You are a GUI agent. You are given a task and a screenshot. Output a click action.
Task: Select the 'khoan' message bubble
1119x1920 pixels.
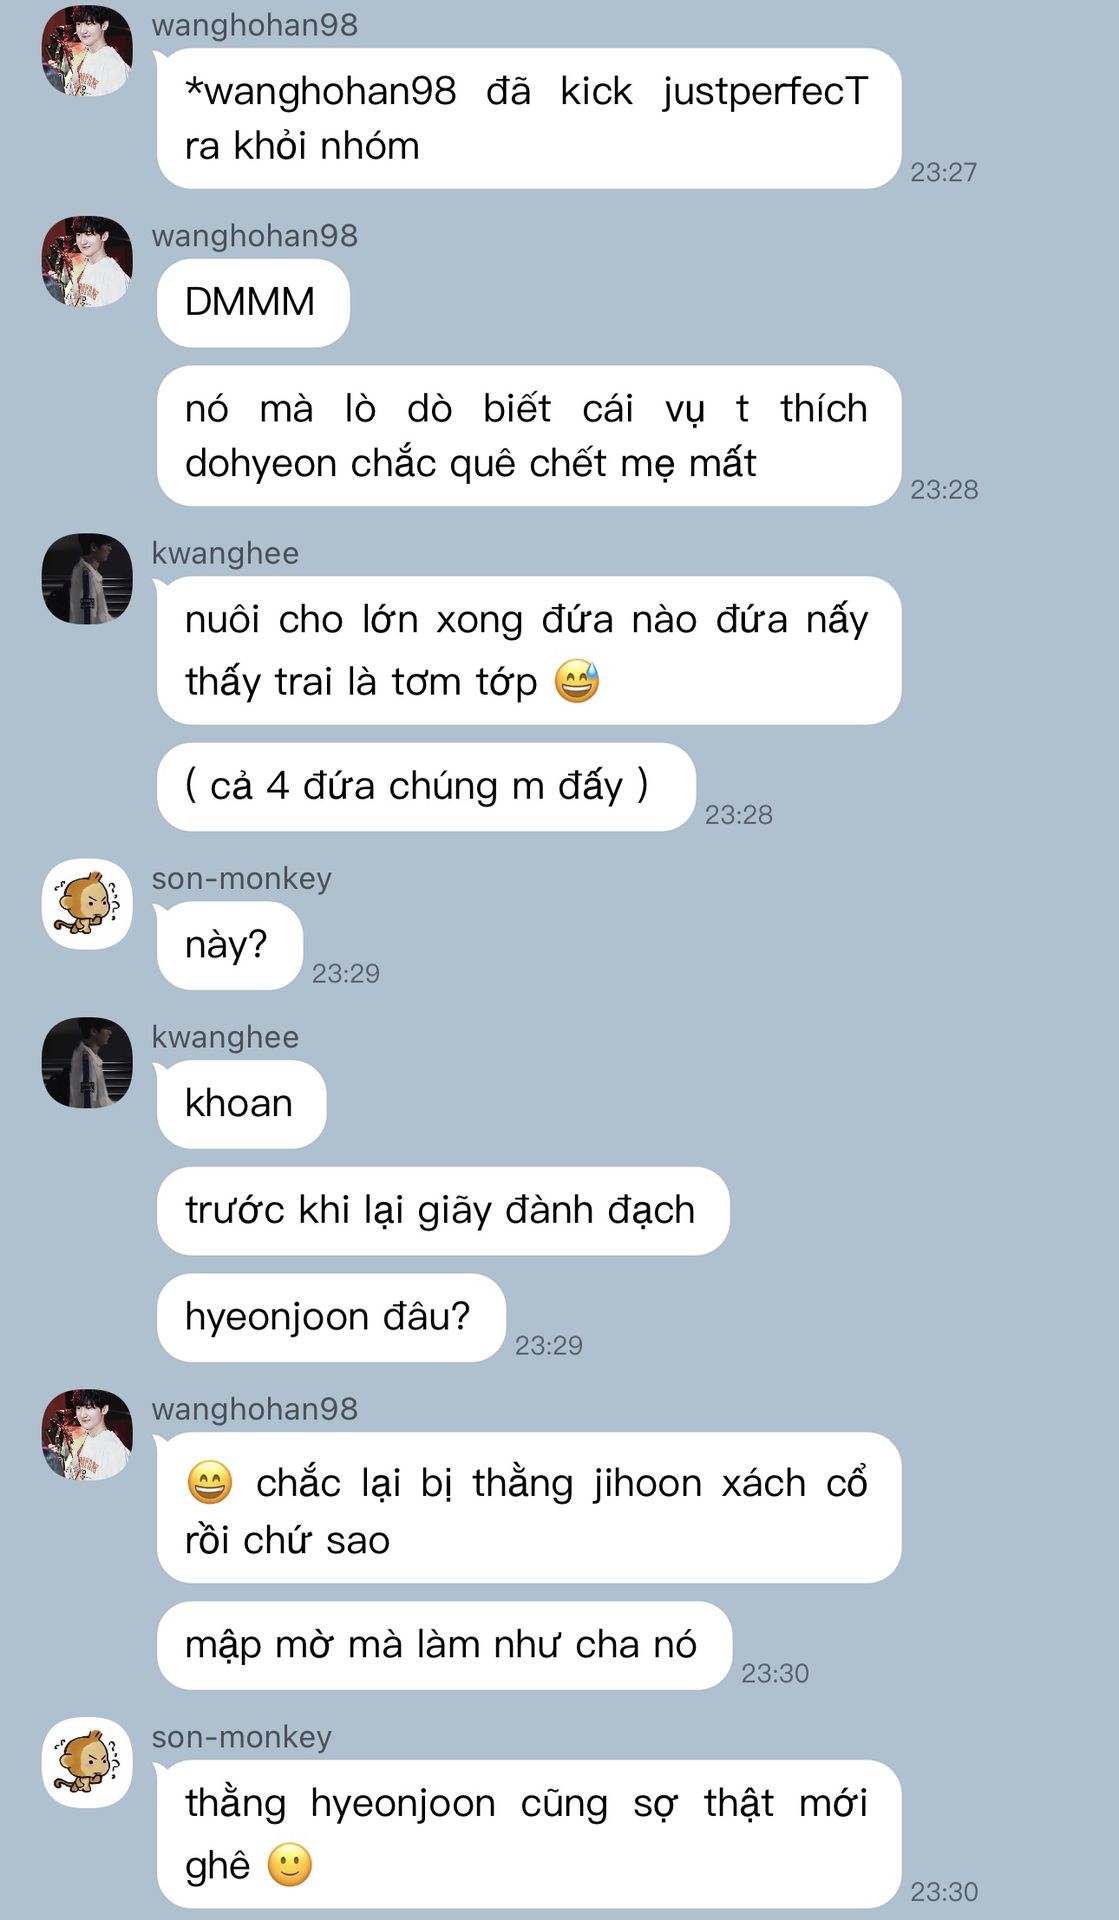(x=241, y=1104)
